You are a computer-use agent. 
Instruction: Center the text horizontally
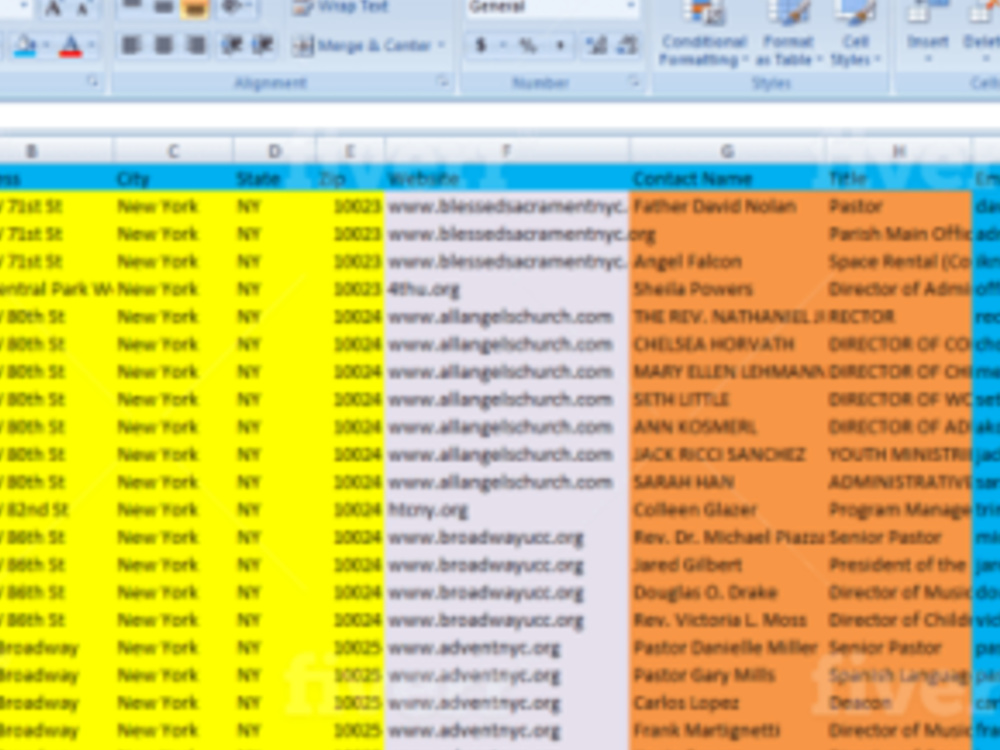click(163, 45)
